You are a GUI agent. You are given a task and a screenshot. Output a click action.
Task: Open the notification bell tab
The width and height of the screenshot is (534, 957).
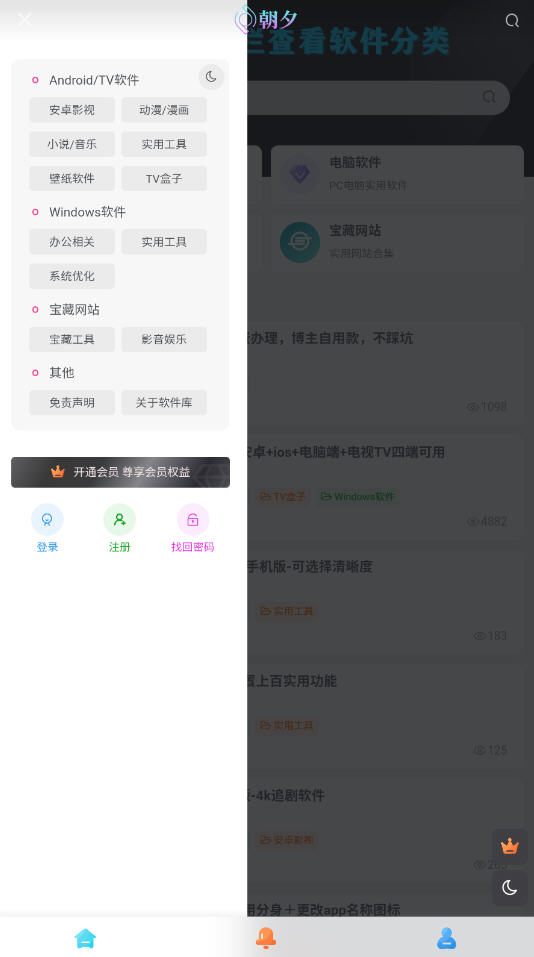pos(265,937)
